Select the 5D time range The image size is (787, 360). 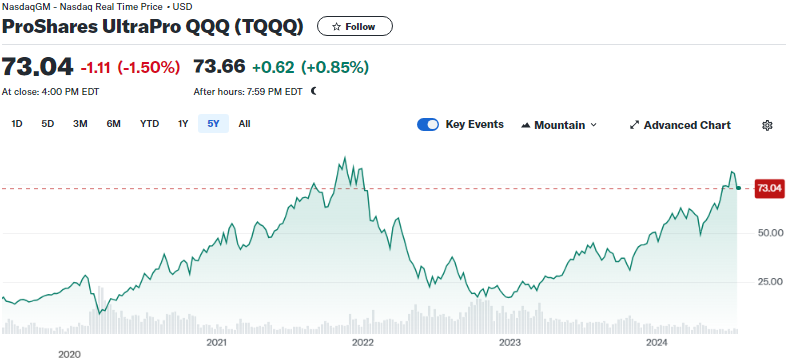point(48,124)
